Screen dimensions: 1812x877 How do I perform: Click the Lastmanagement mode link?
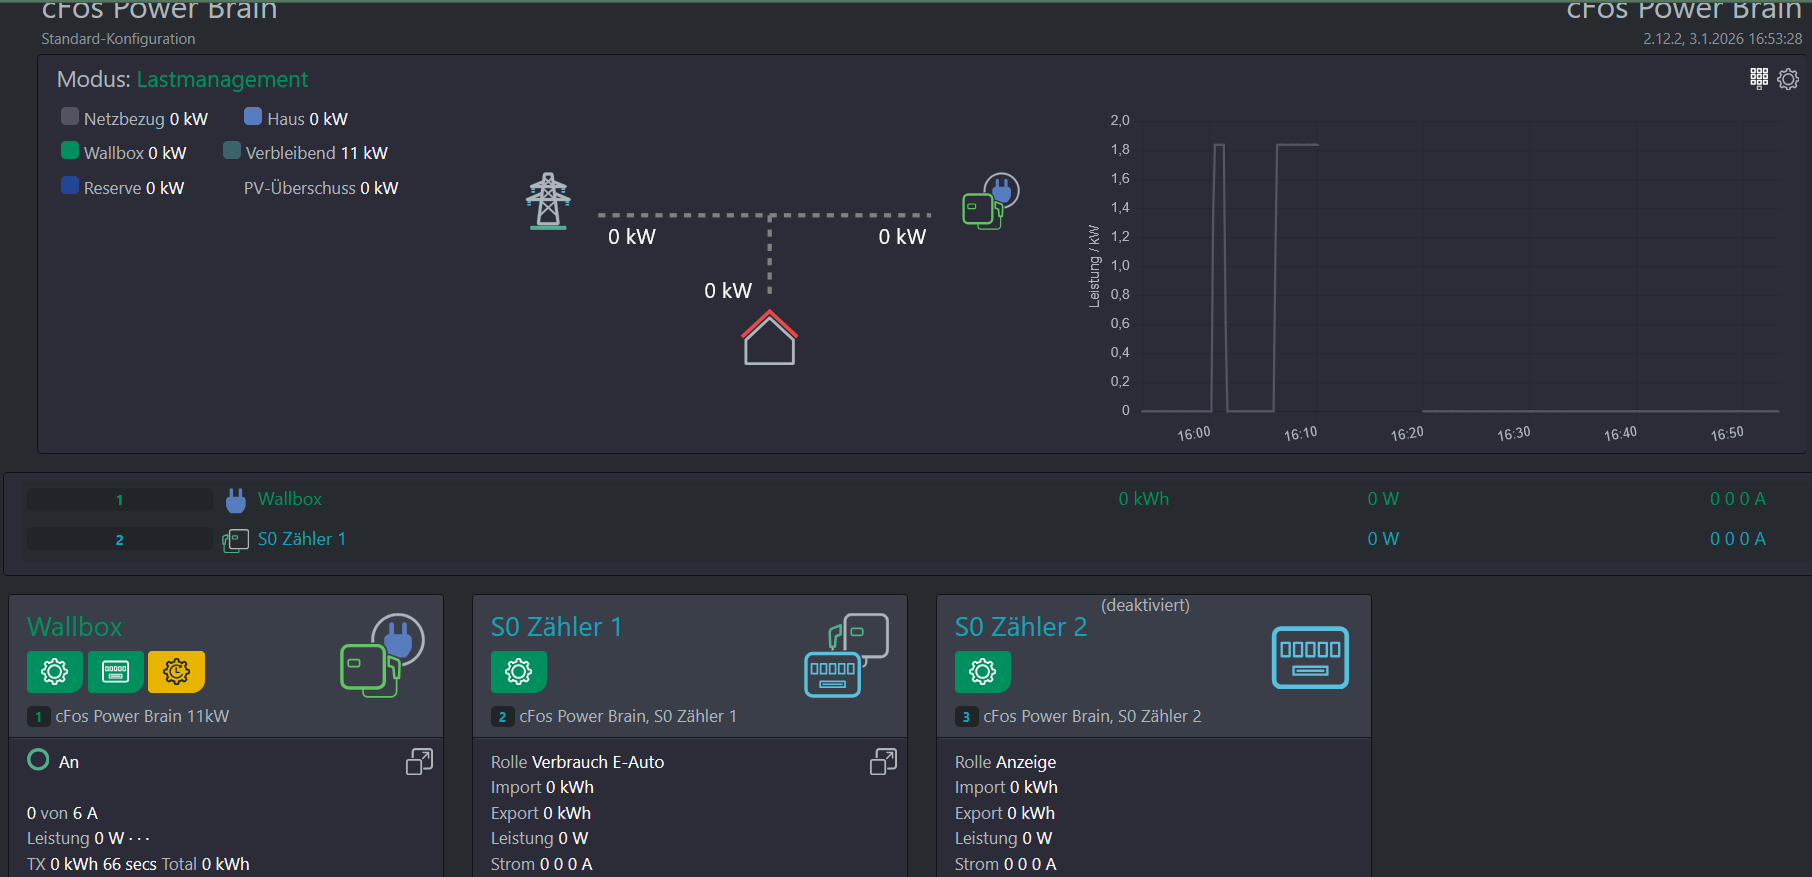[x=222, y=79]
